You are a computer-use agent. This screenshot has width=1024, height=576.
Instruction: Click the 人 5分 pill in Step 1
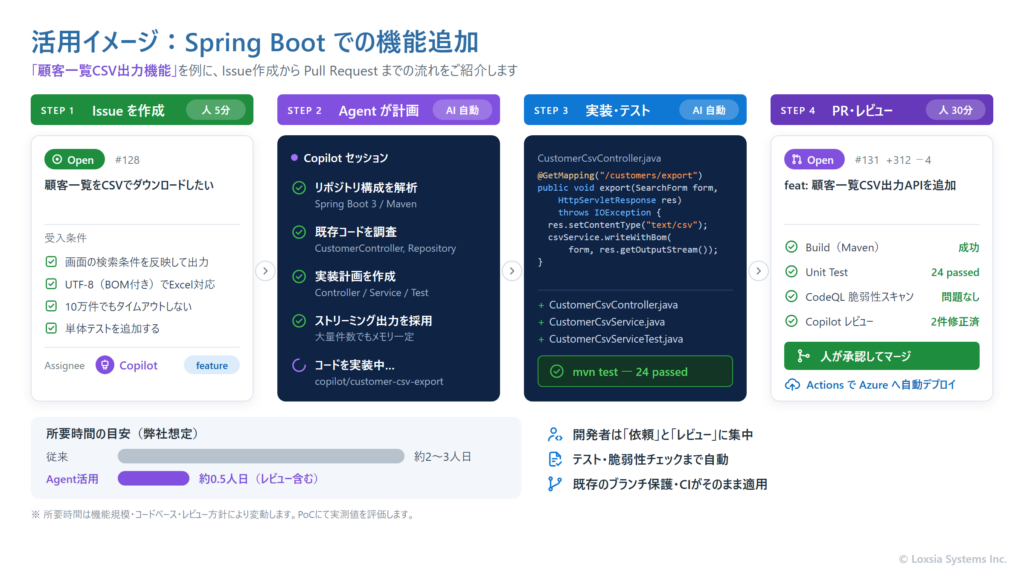(x=216, y=110)
